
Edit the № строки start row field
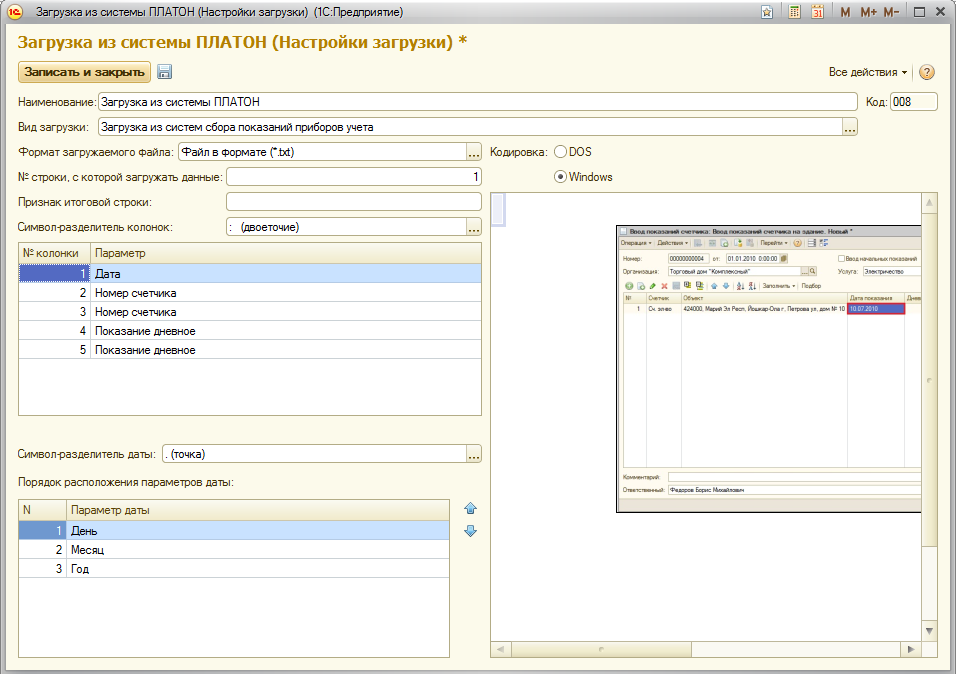(x=354, y=177)
